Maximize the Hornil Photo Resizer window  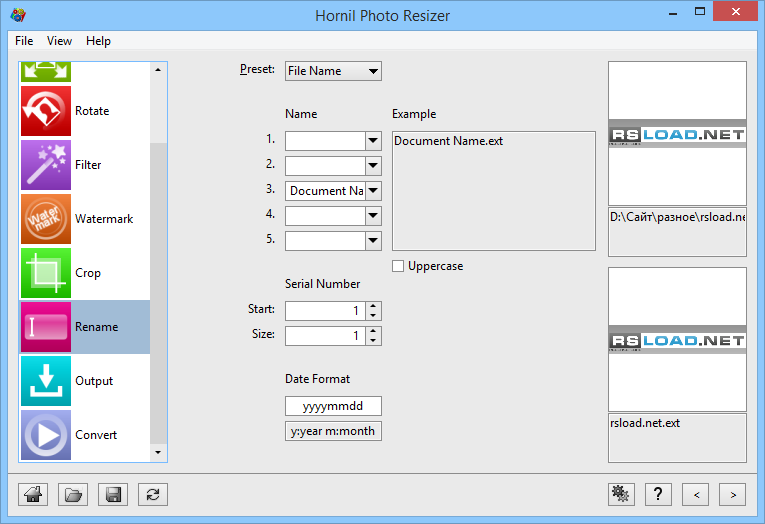point(700,12)
